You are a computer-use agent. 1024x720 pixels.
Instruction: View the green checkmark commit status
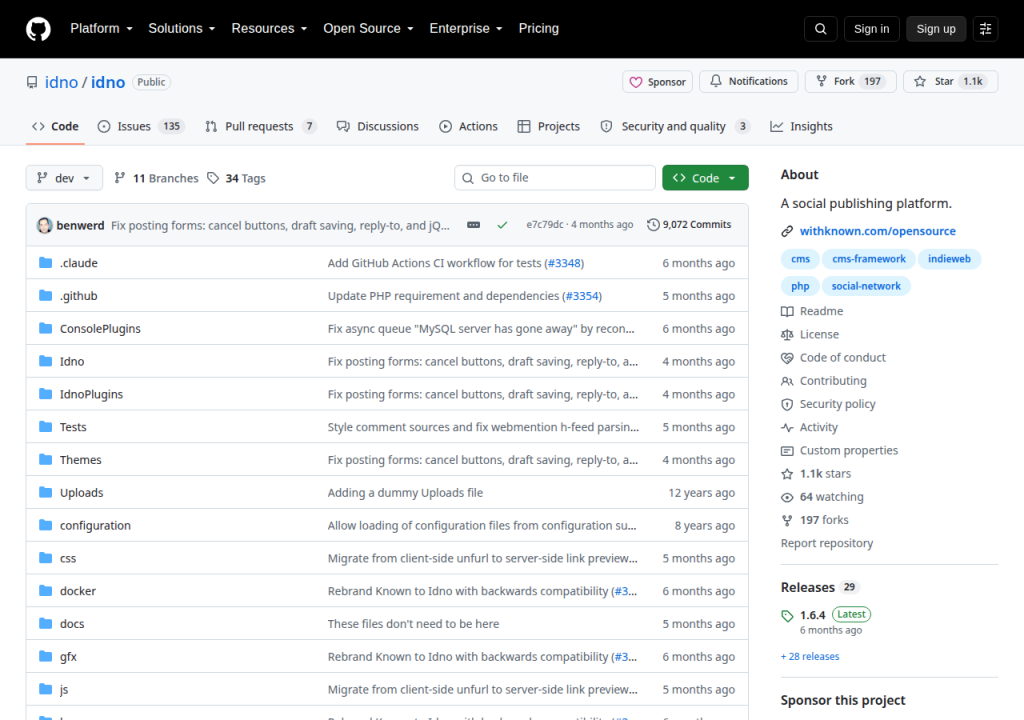click(x=502, y=225)
